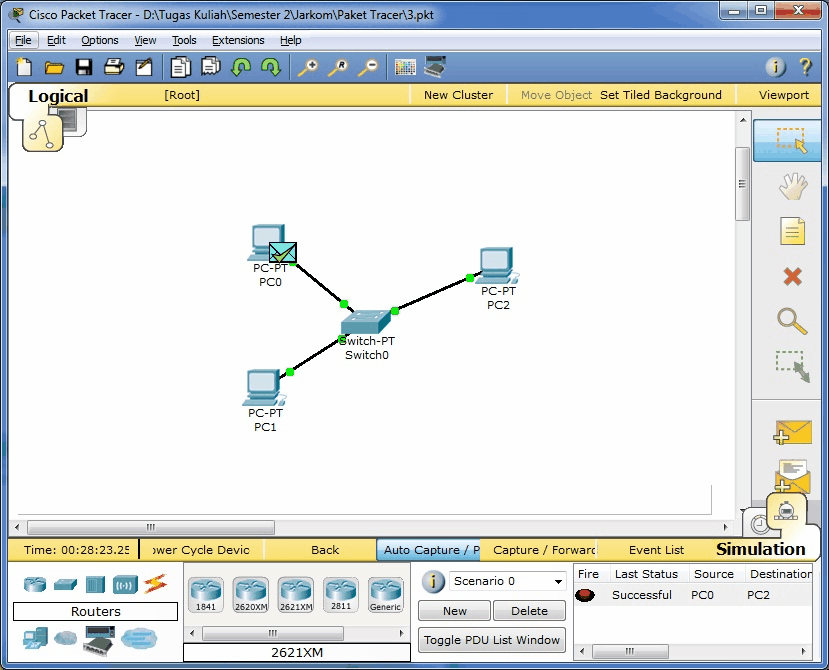Click the Copy icon in the toolbar
829x670 pixels.
click(180, 67)
